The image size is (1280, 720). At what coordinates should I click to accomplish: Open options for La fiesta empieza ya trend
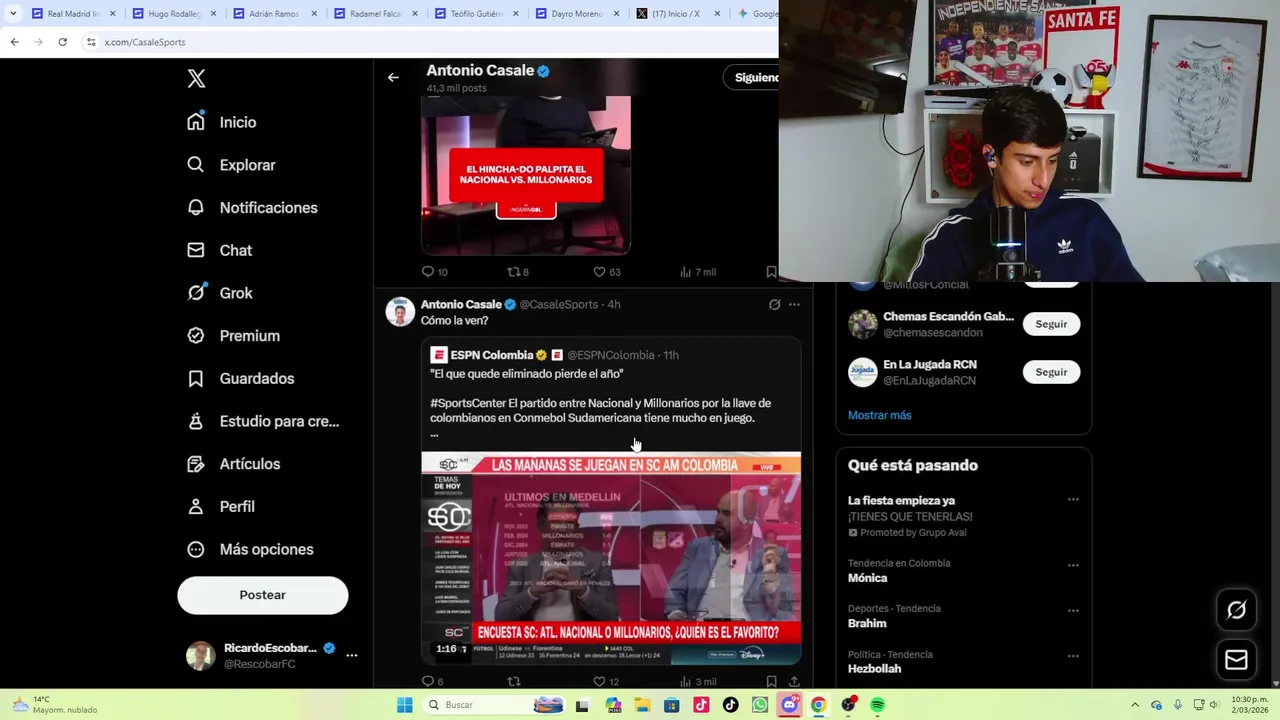pos(1073,500)
